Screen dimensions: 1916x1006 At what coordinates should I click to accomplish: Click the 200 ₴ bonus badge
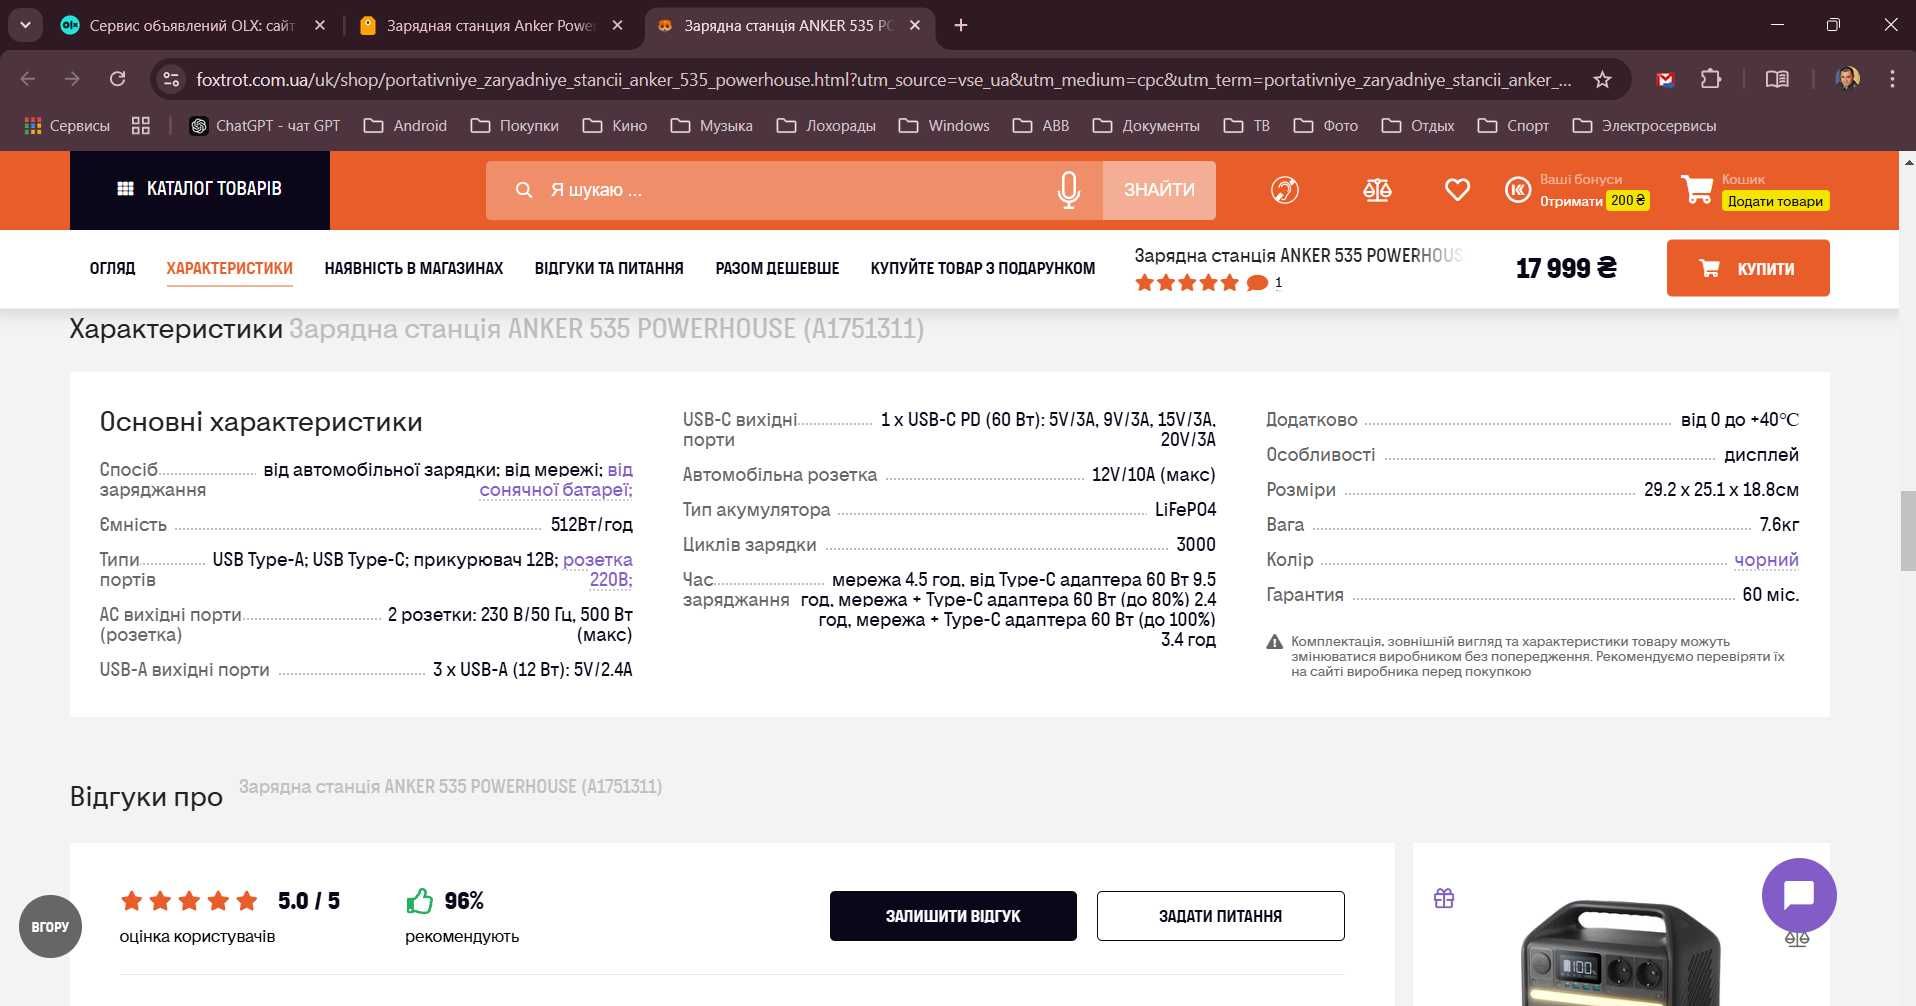pyautogui.click(x=1628, y=201)
